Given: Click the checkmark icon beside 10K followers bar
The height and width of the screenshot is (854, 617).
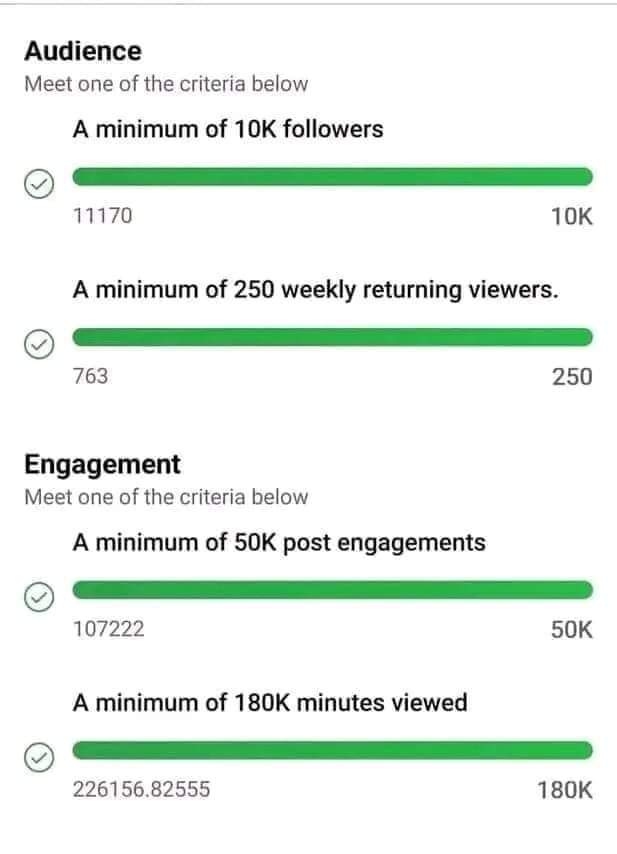Looking at the screenshot, I should (39, 184).
